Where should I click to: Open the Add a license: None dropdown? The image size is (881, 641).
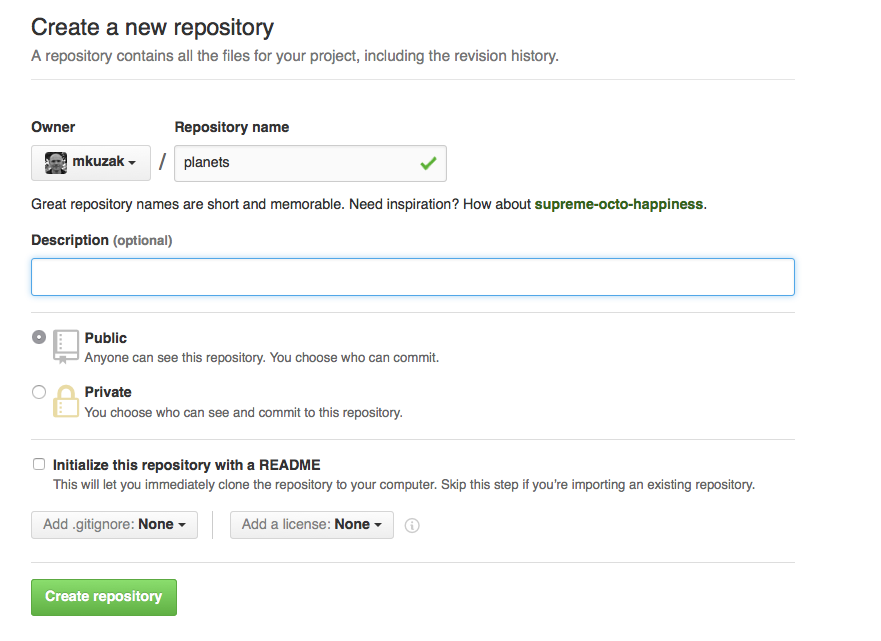pos(311,524)
